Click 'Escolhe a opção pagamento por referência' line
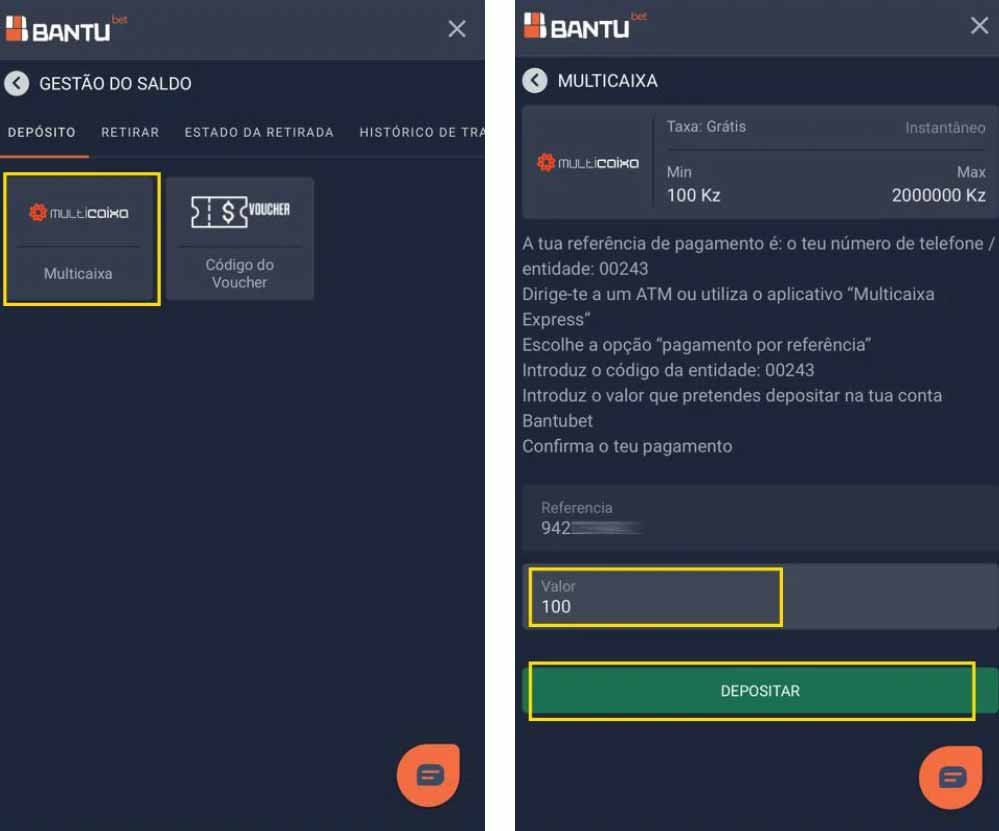Screen dimensions: 999x831 click(696, 345)
